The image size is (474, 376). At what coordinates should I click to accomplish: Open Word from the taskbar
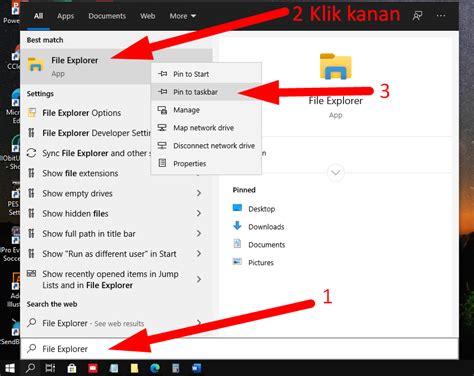196,368
